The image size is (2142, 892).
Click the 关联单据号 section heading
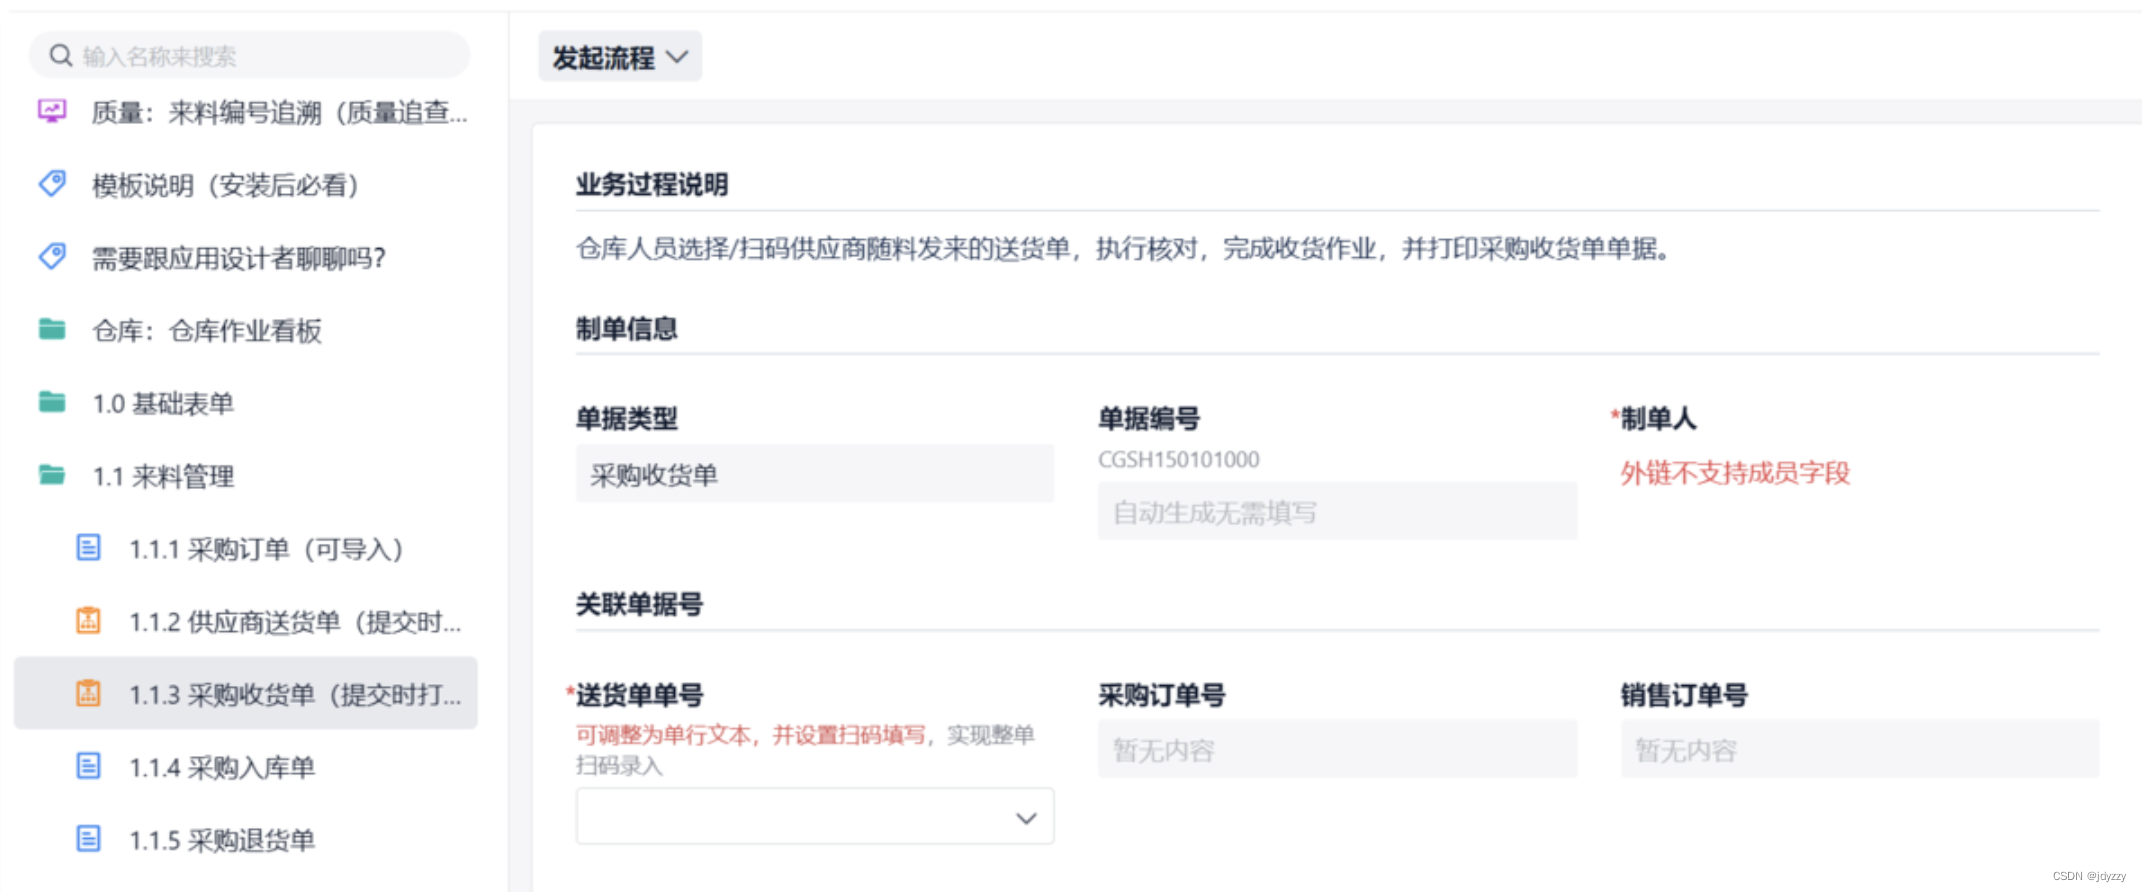point(640,604)
